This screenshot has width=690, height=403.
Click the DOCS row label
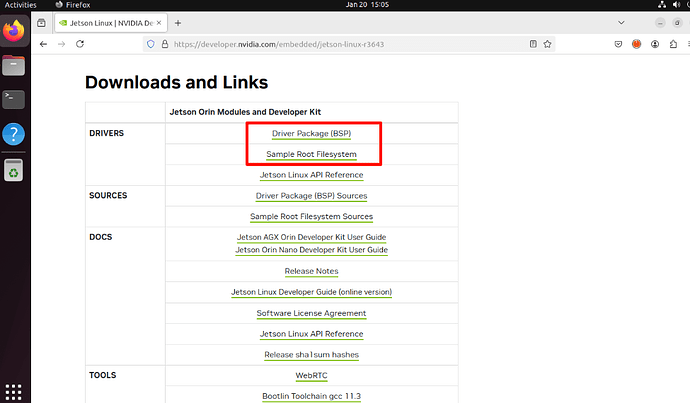pos(101,237)
